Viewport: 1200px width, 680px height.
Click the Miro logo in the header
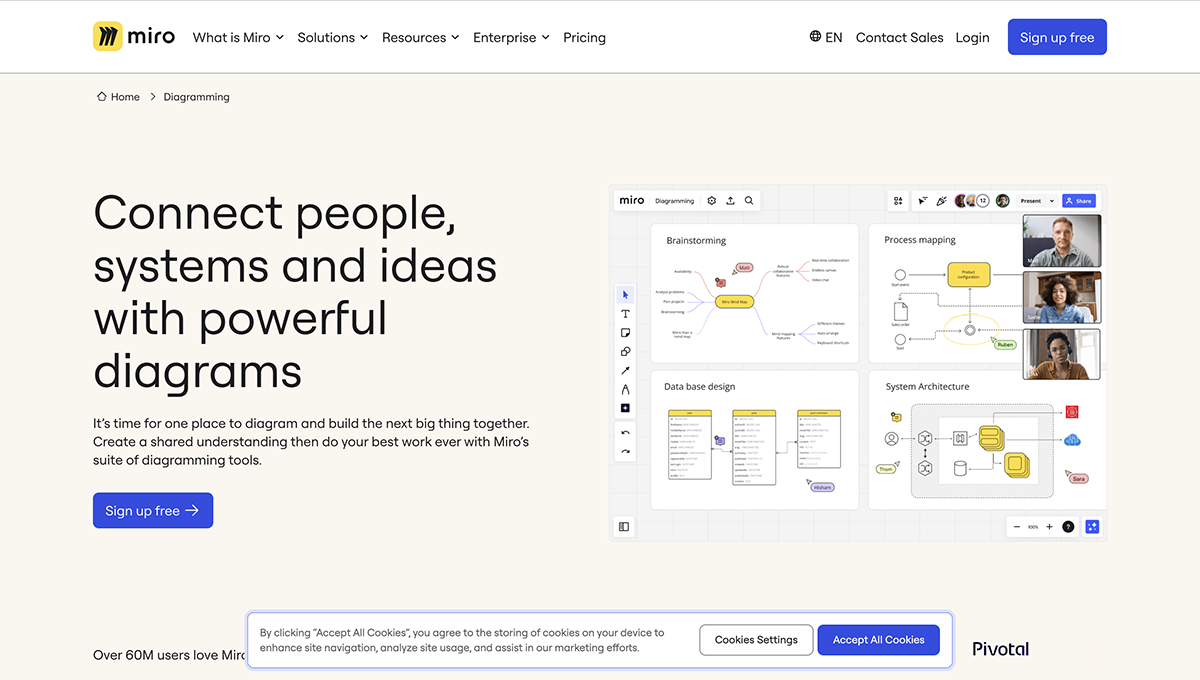click(134, 37)
